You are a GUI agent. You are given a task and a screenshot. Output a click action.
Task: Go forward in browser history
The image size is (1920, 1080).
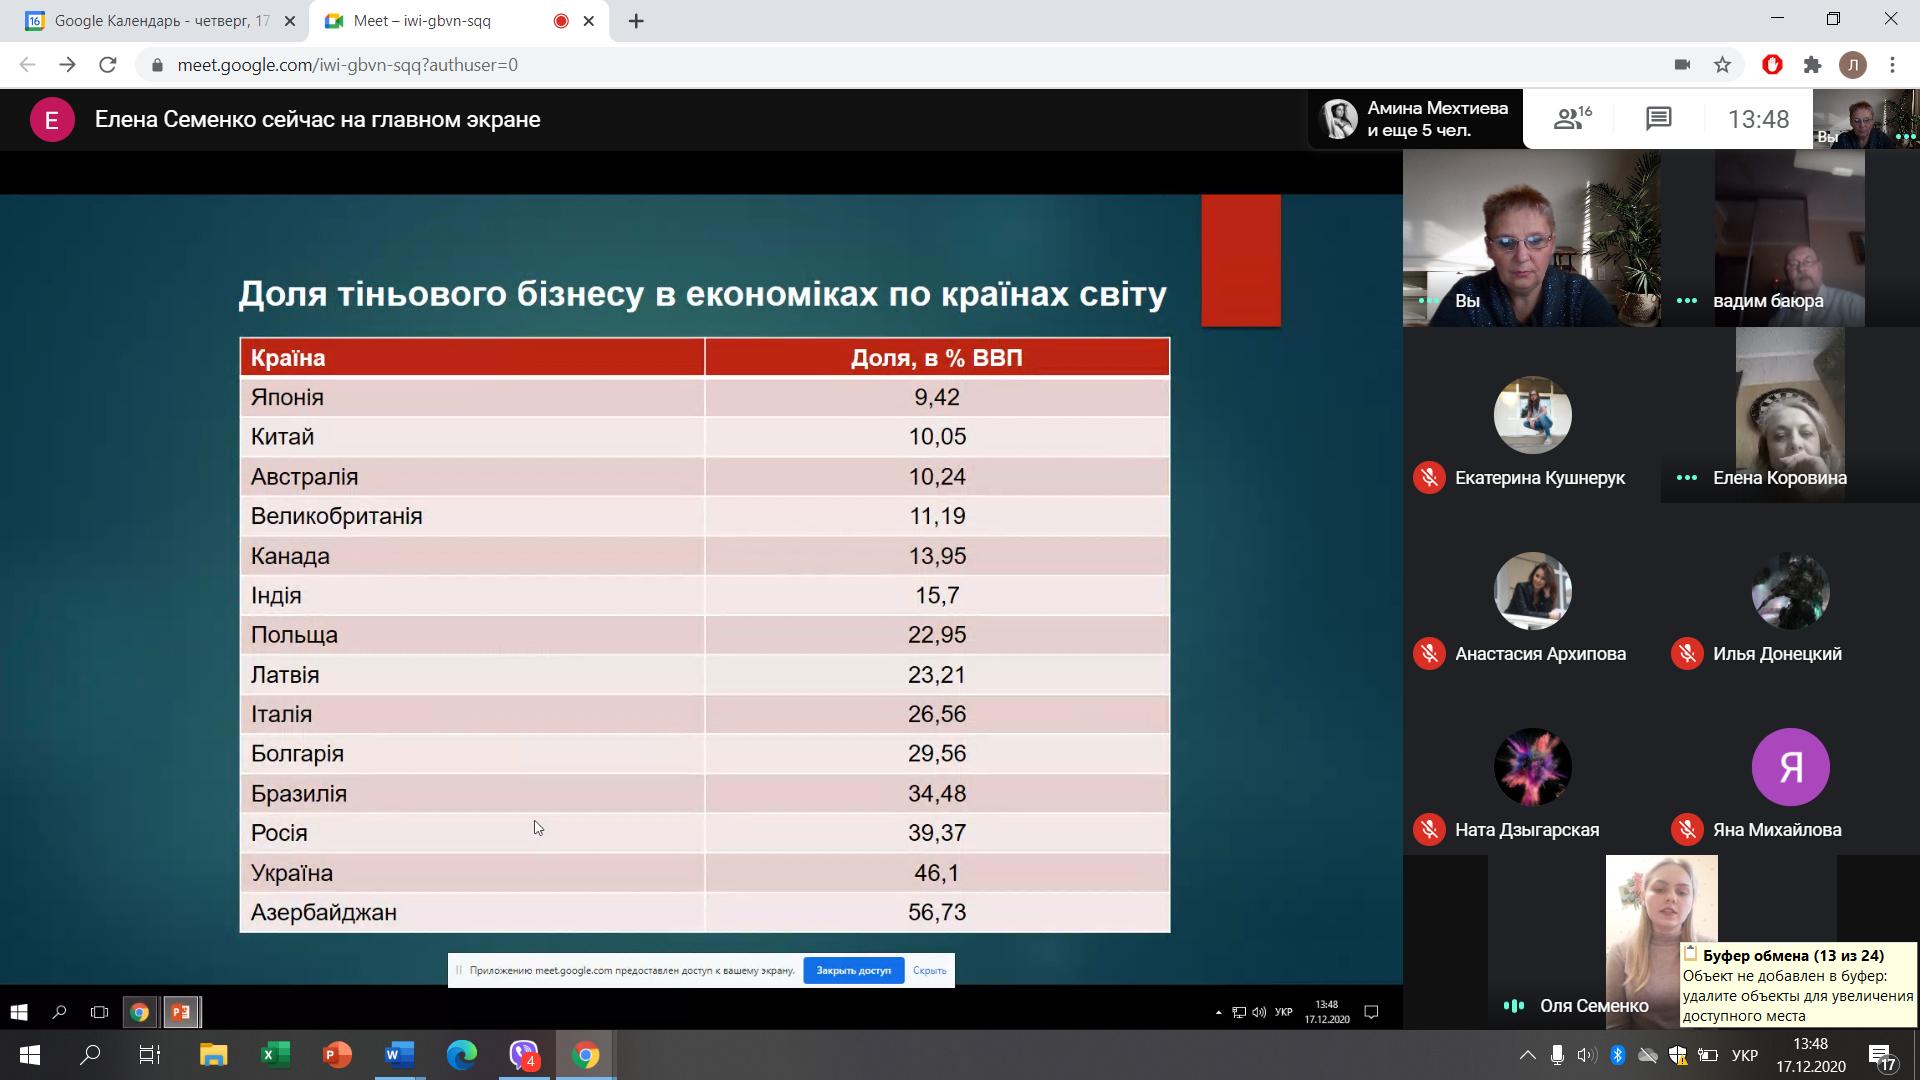click(x=67, y=65)
